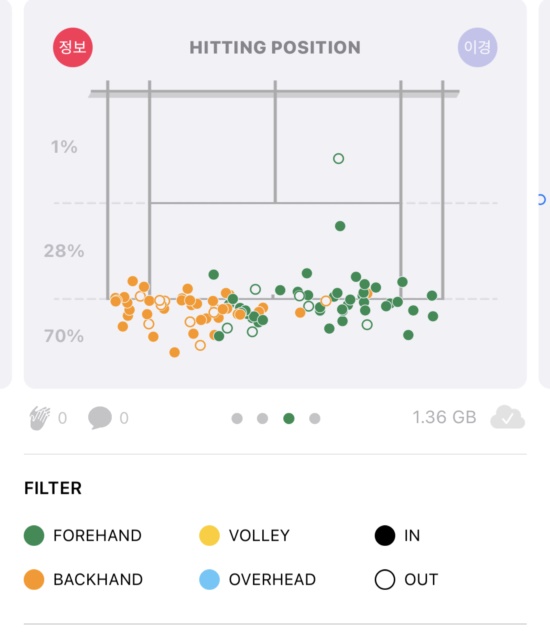
Task: Tap the lowest orange backhand dot
Action: (x=175, y=352)
